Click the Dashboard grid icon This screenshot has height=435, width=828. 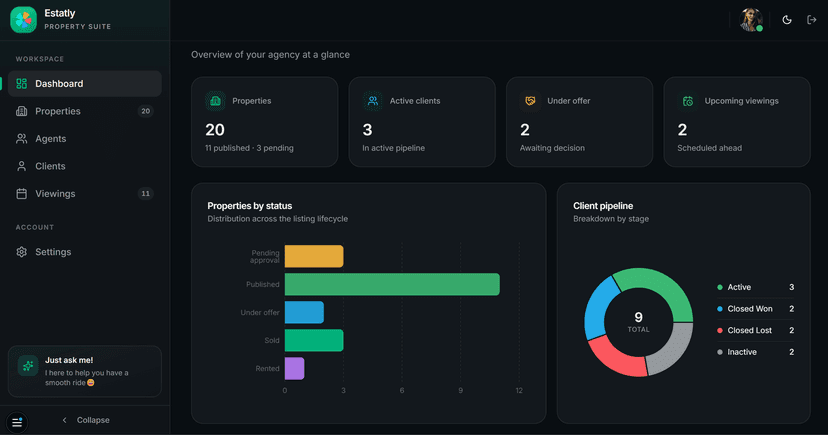click(22, 83)
